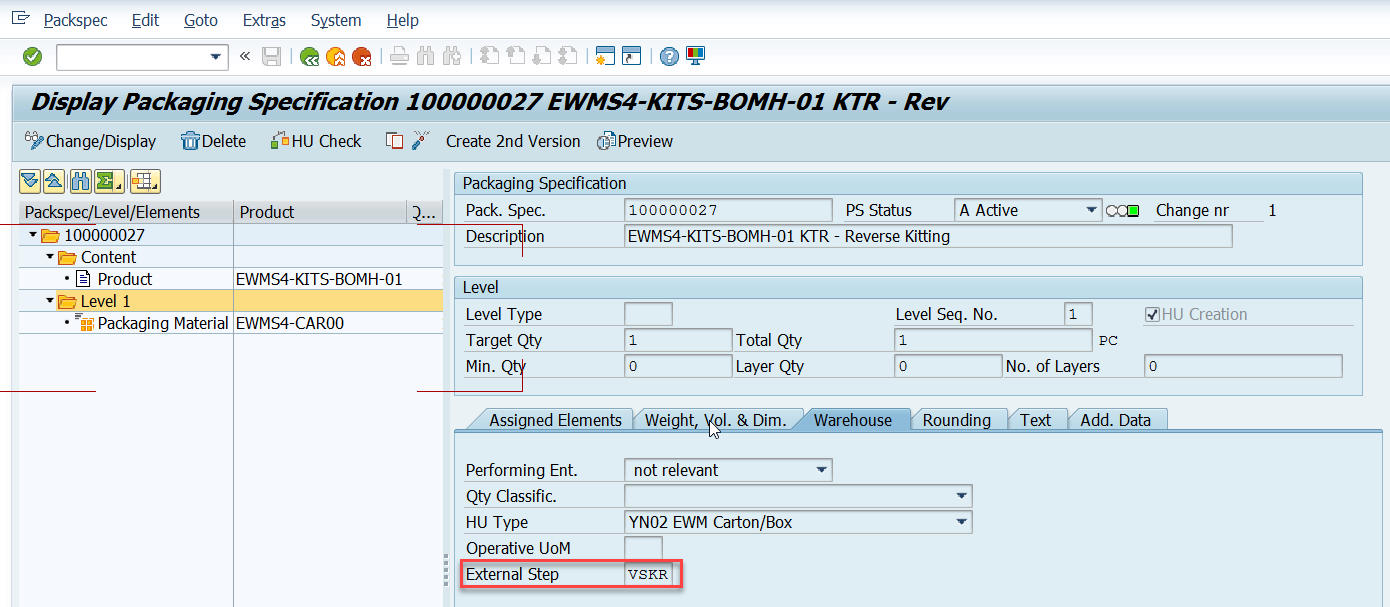Click the orange Exit icon
Screen dimensions: 1390x607
click(335, 57)
